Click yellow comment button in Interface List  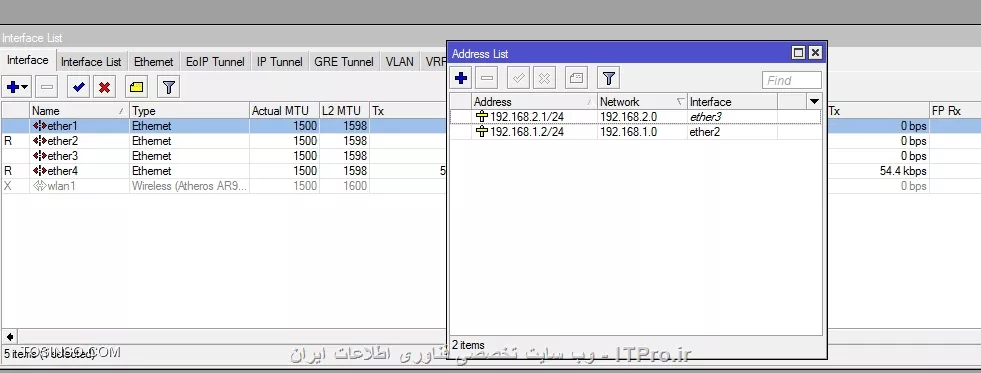tap(136, 87)
